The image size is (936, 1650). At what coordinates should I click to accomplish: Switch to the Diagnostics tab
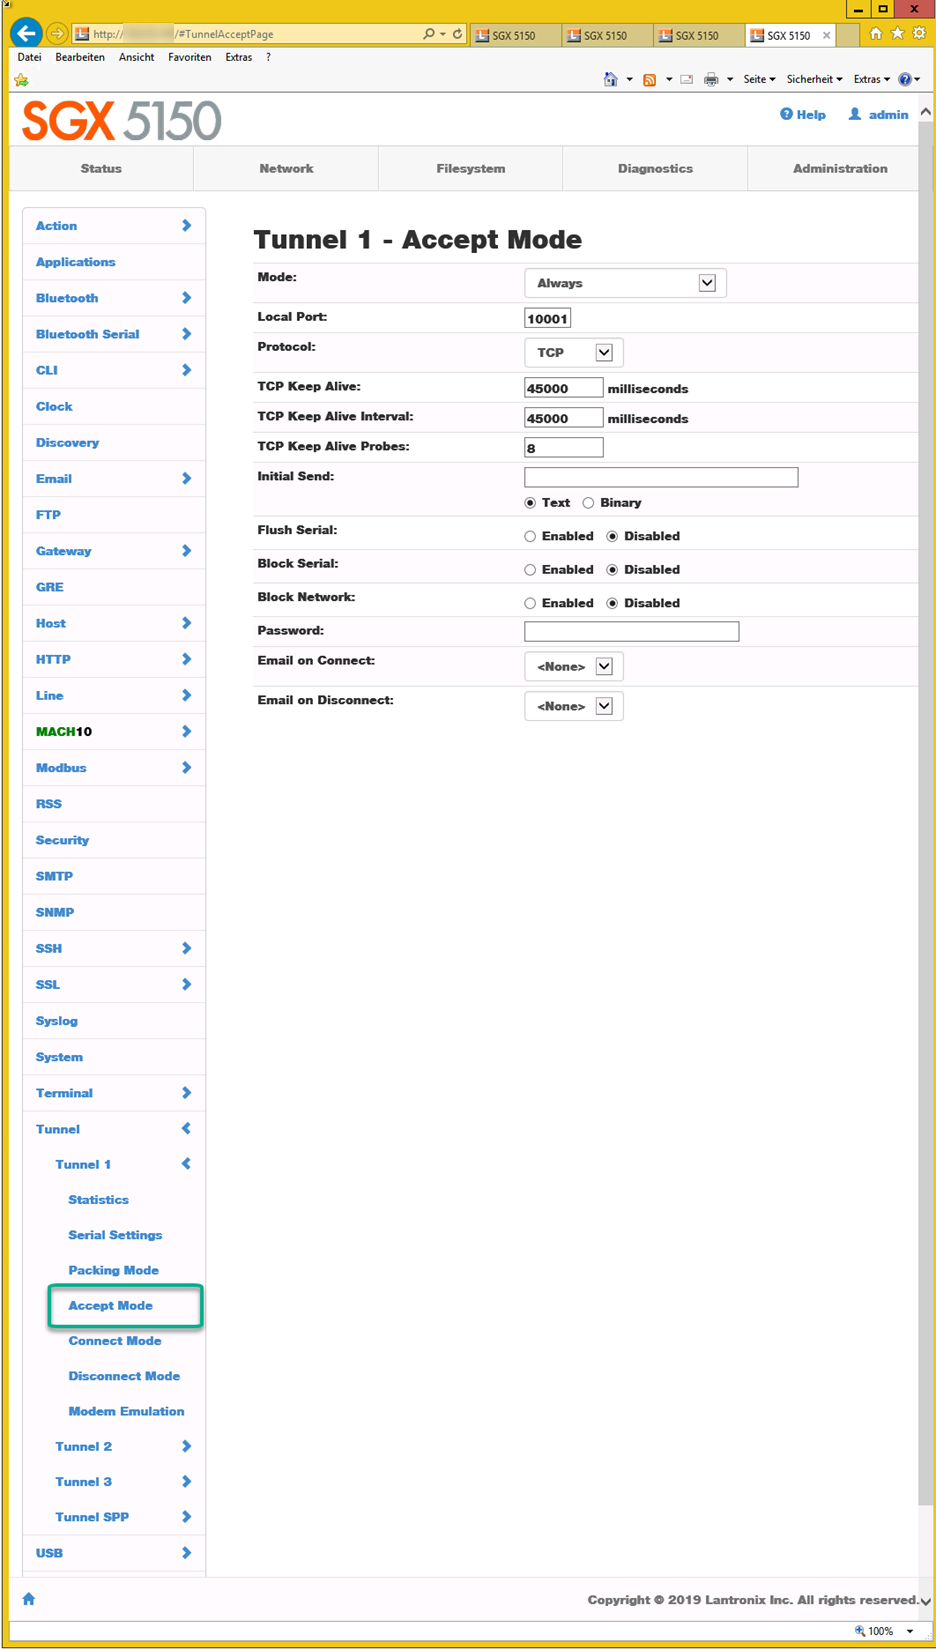[655, 169]
